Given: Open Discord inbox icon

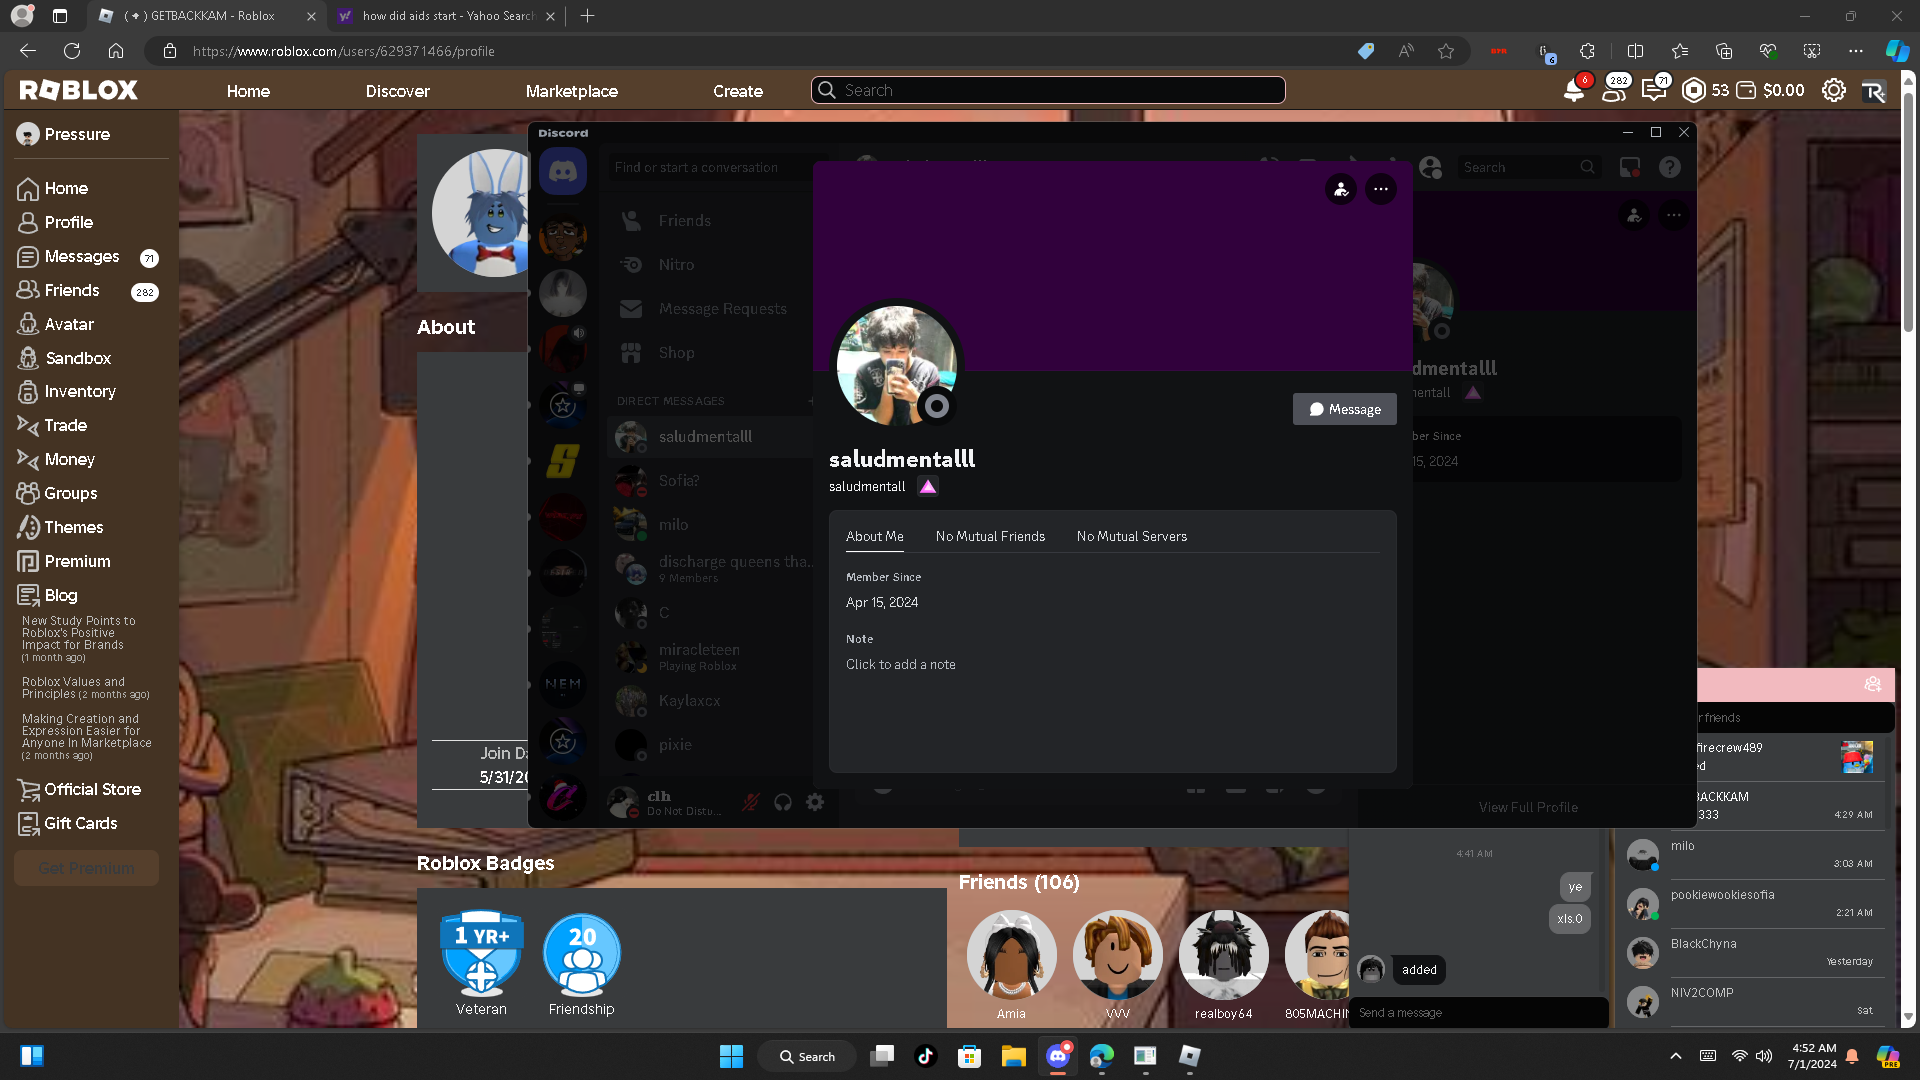Looking at the screenshot, I should point(1630,168).
